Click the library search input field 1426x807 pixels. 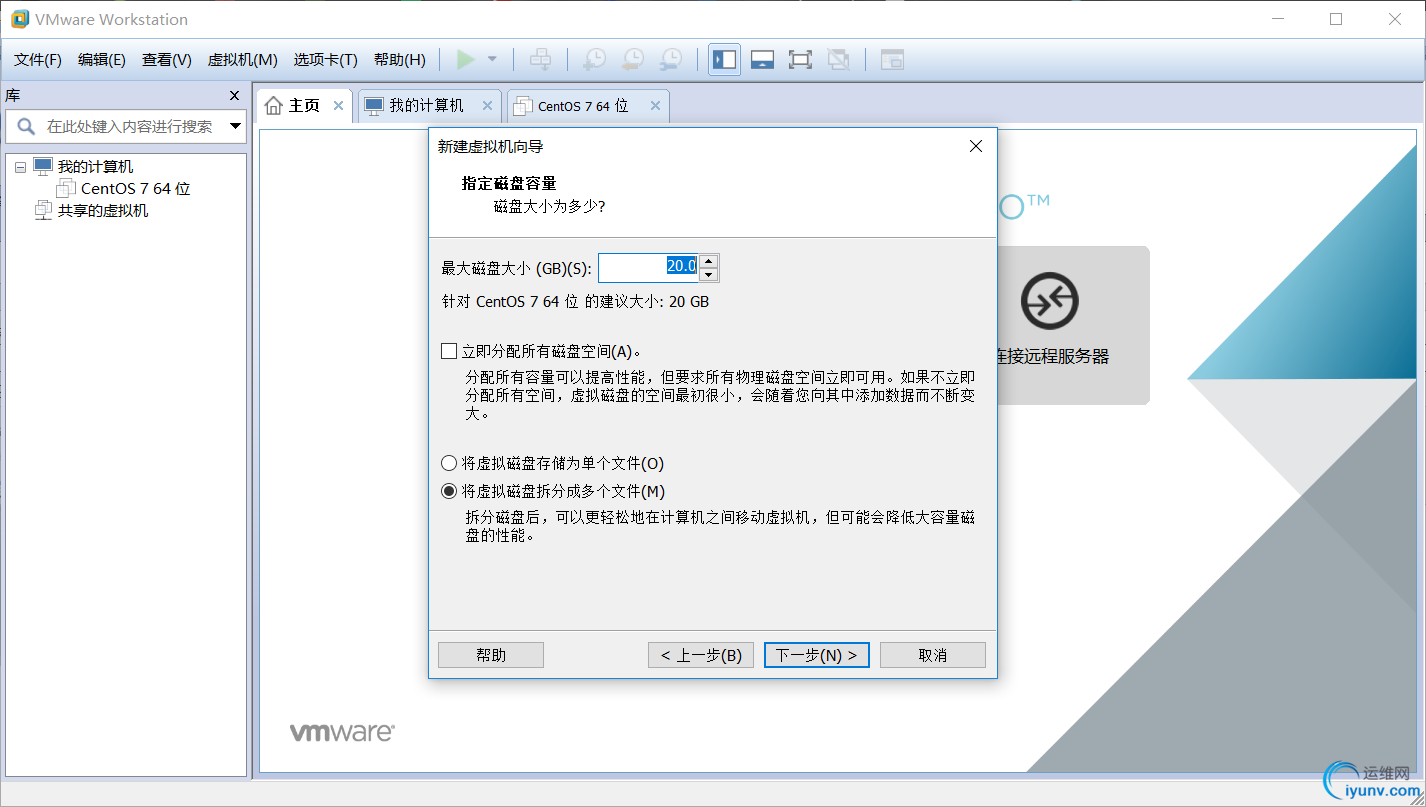[x=126, y=127]
